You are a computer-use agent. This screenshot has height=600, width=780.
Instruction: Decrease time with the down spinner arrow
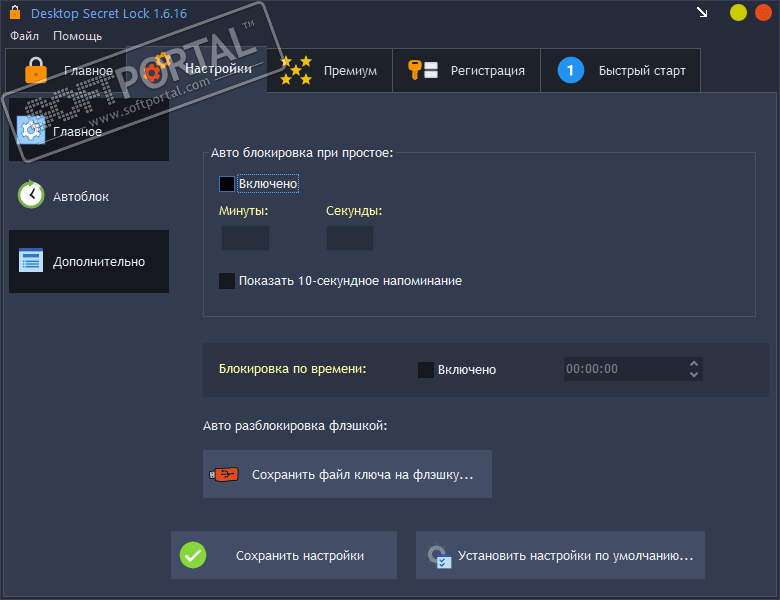694,375
